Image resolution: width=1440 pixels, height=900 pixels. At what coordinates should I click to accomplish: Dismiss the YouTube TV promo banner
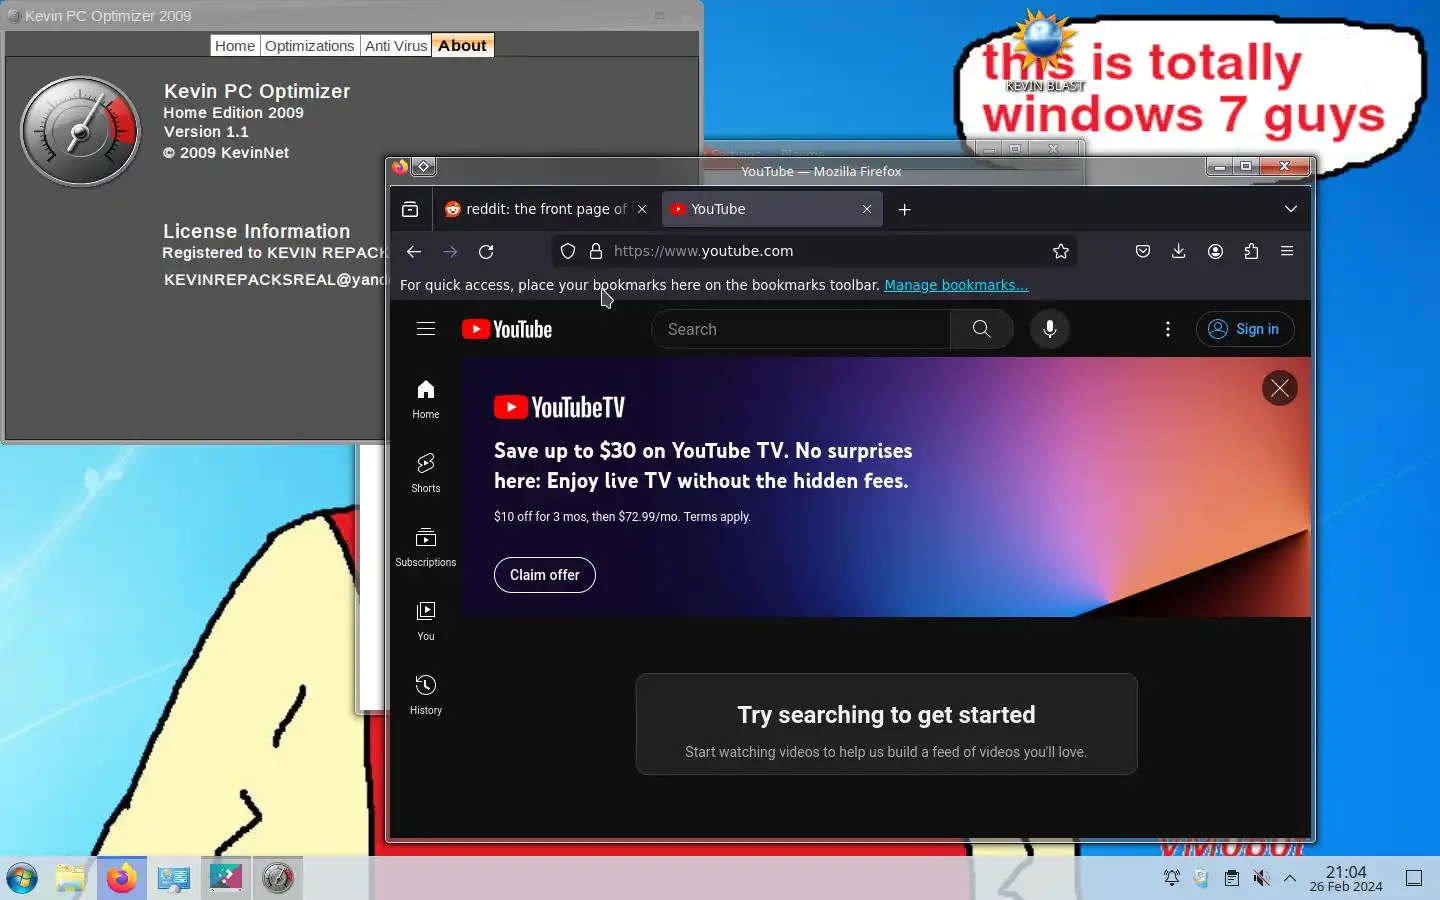coord(1280,388)
